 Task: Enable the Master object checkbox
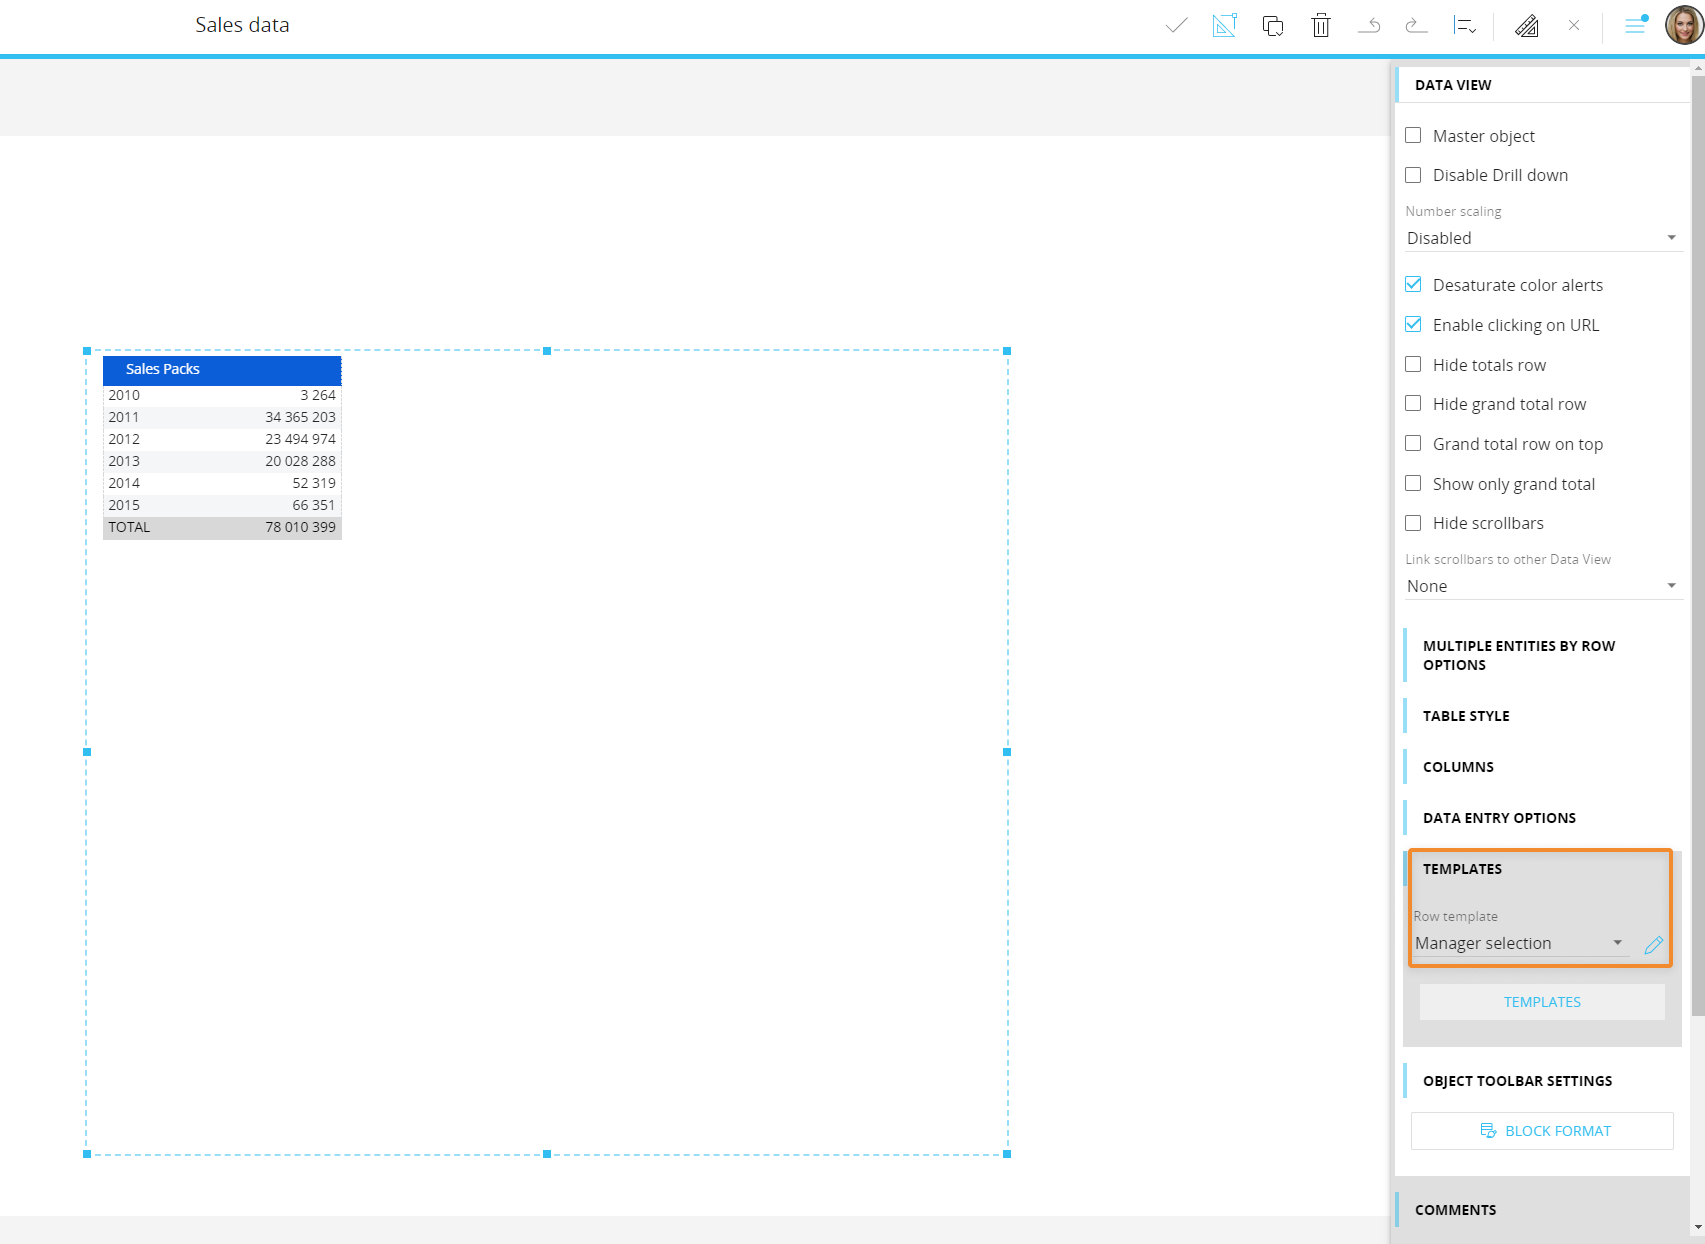point(1413,136)
